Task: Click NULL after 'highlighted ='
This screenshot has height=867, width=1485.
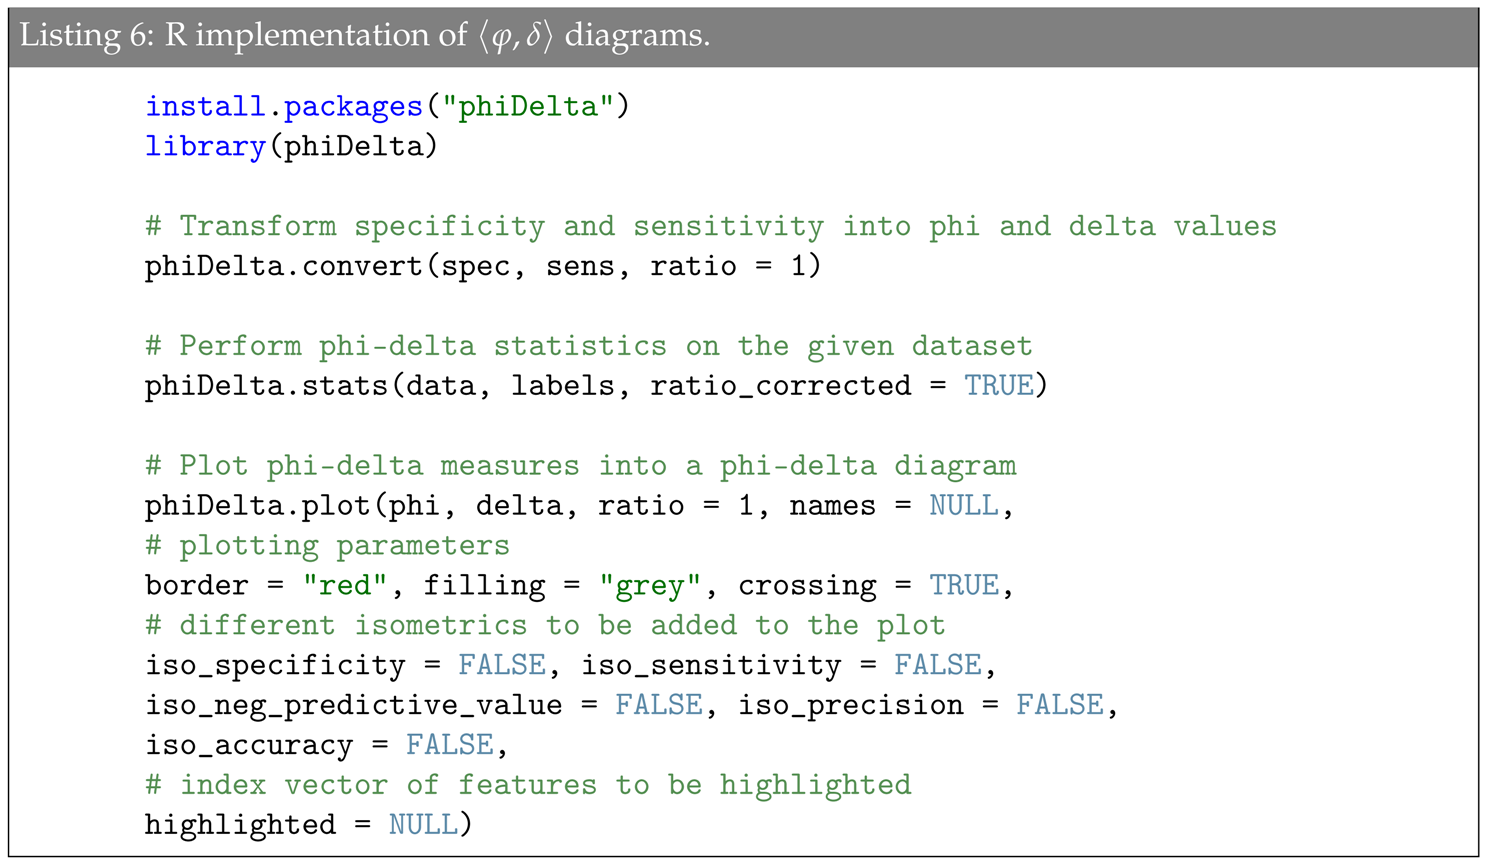Action: pos(423,826)
